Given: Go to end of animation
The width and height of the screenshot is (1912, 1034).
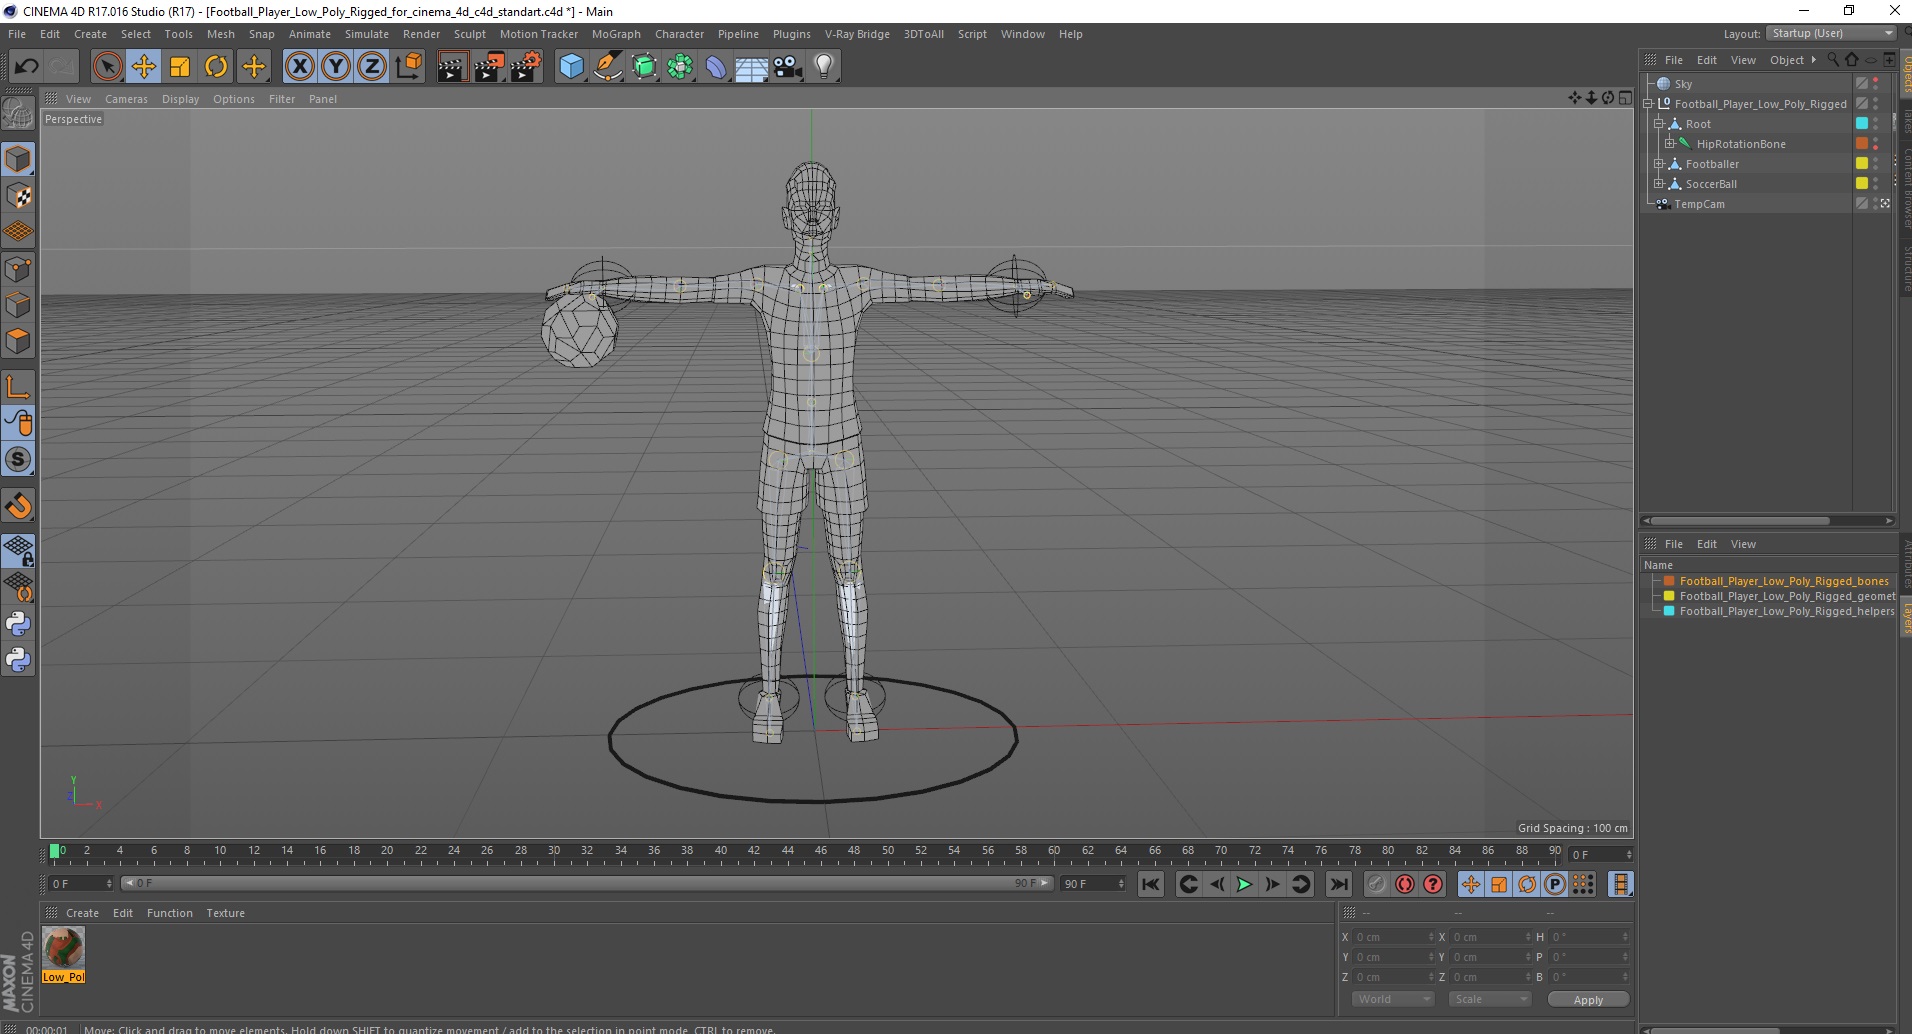Looking at the screenshot, I should click(1338, 884).
